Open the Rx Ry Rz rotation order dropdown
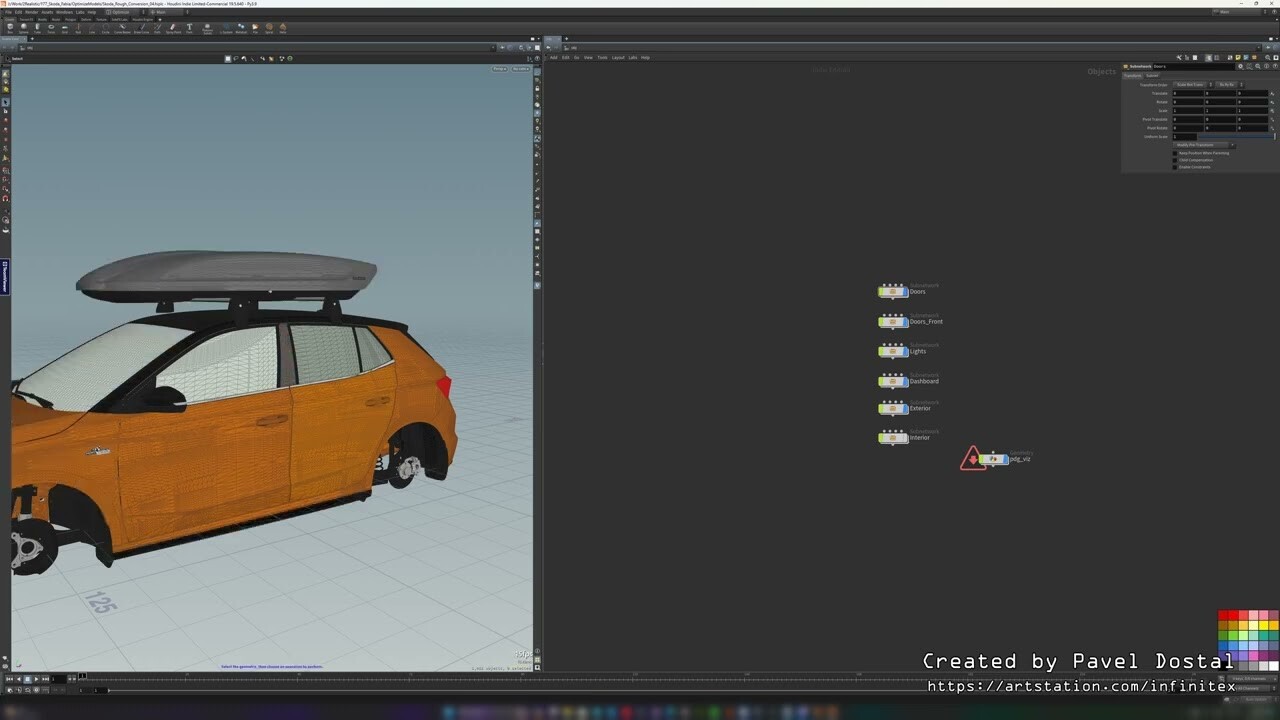The height and width of the screenshot is (720, 1280). pos(1226,85)
